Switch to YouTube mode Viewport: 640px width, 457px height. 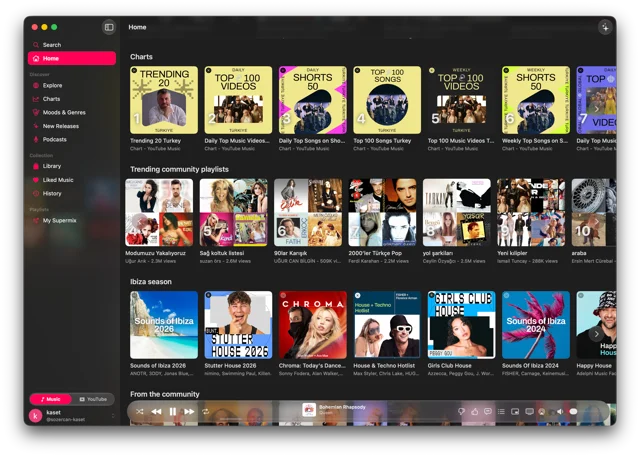(93, 399)
